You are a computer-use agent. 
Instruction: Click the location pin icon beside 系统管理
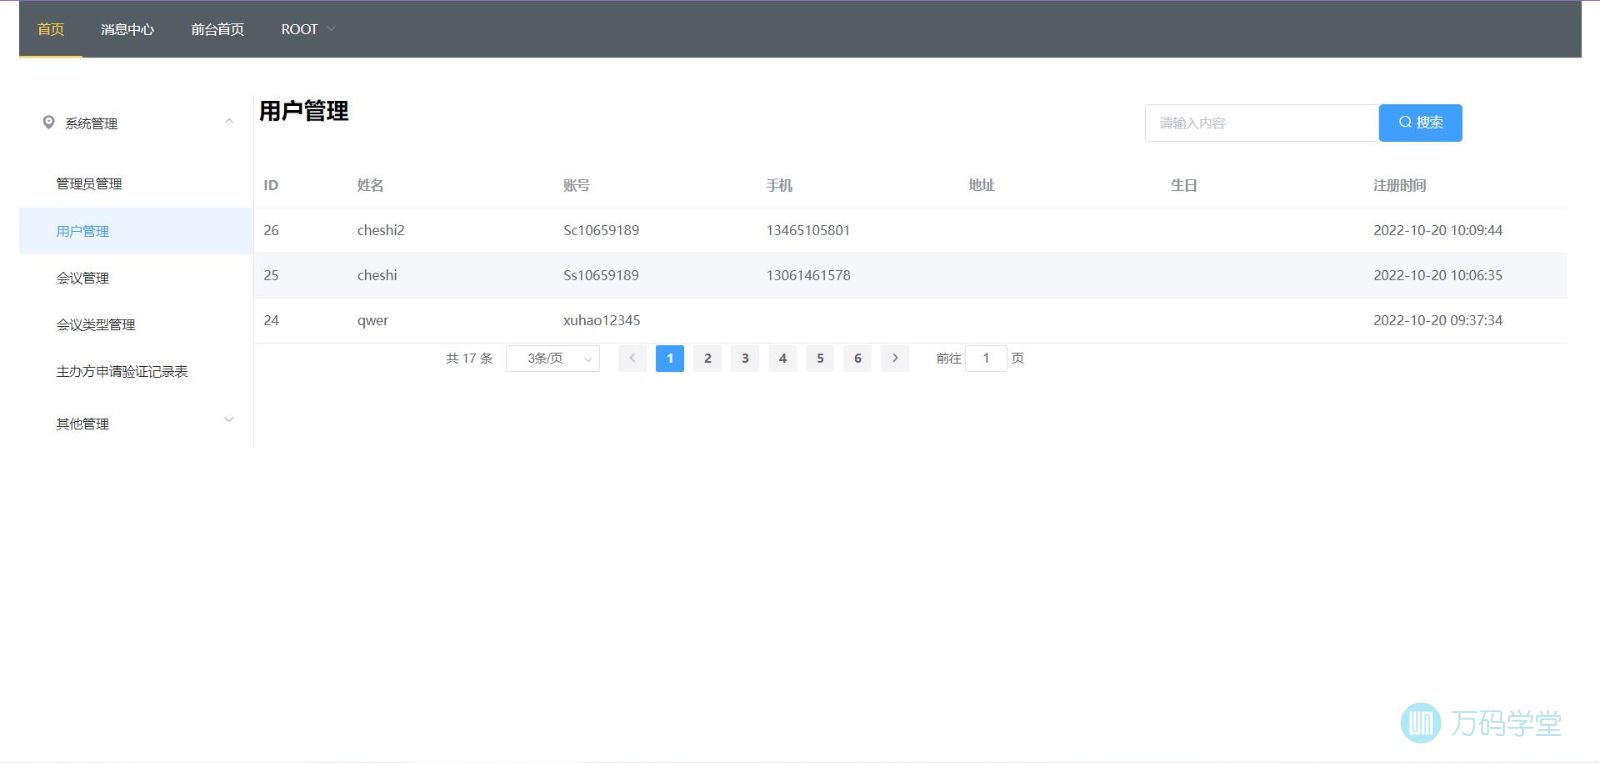[x=48, y=122]
